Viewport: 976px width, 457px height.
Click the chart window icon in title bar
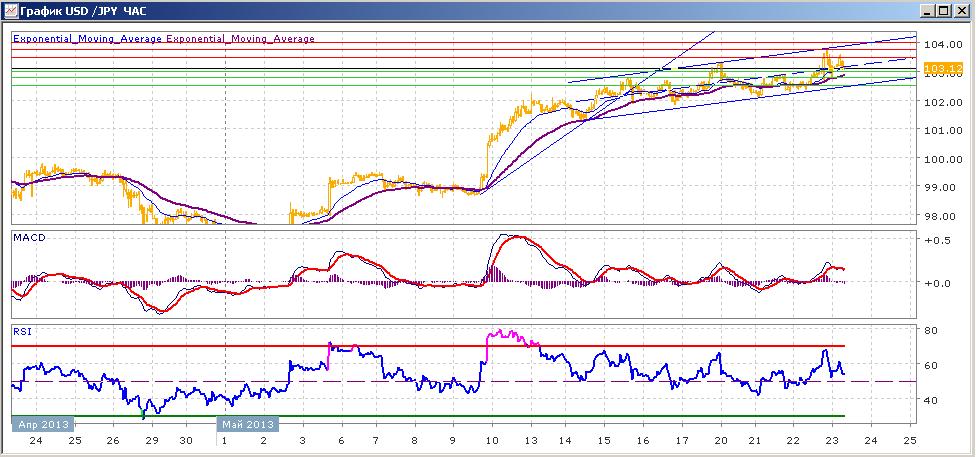[11, 11]
